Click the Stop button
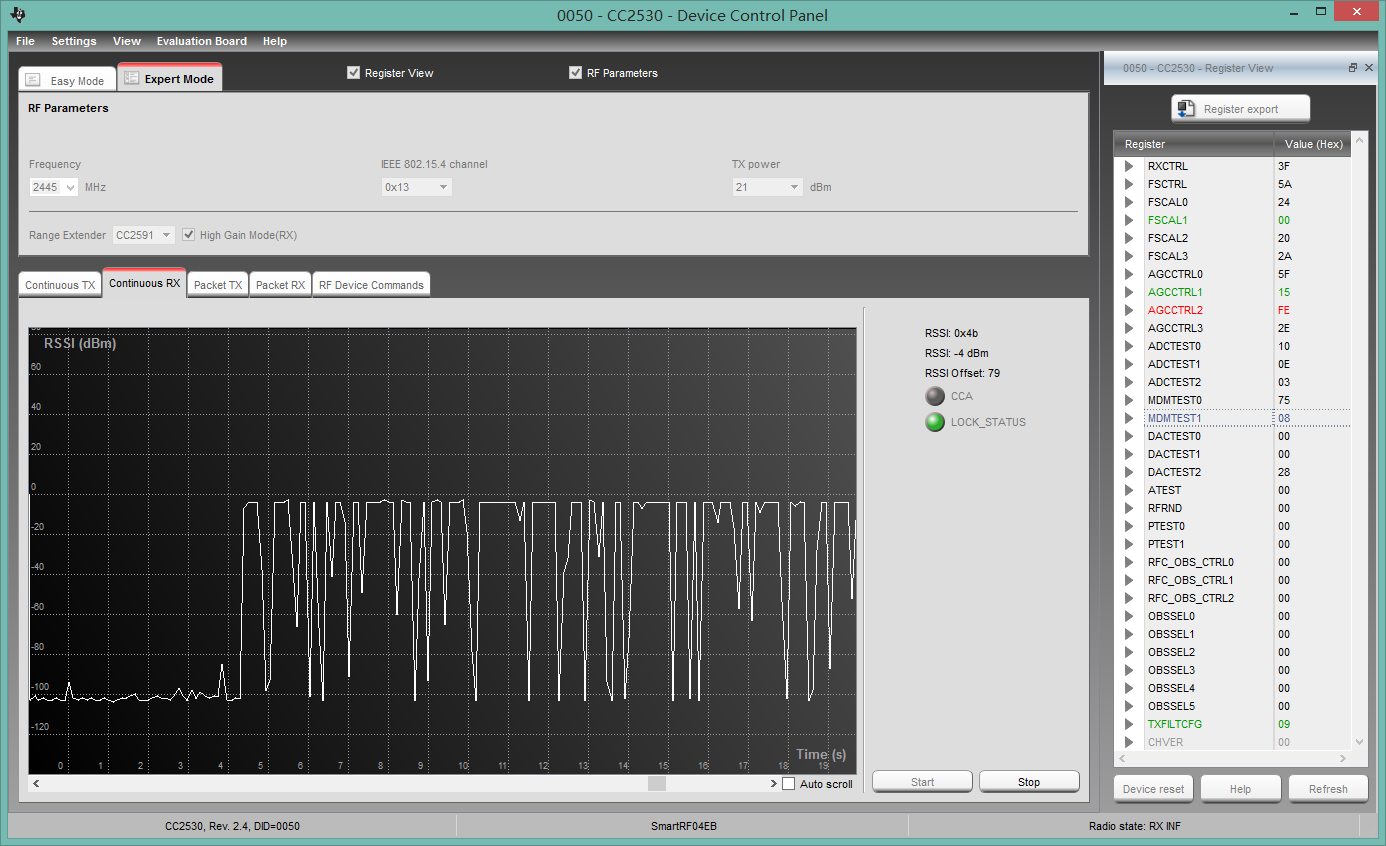 (1029, 782)
